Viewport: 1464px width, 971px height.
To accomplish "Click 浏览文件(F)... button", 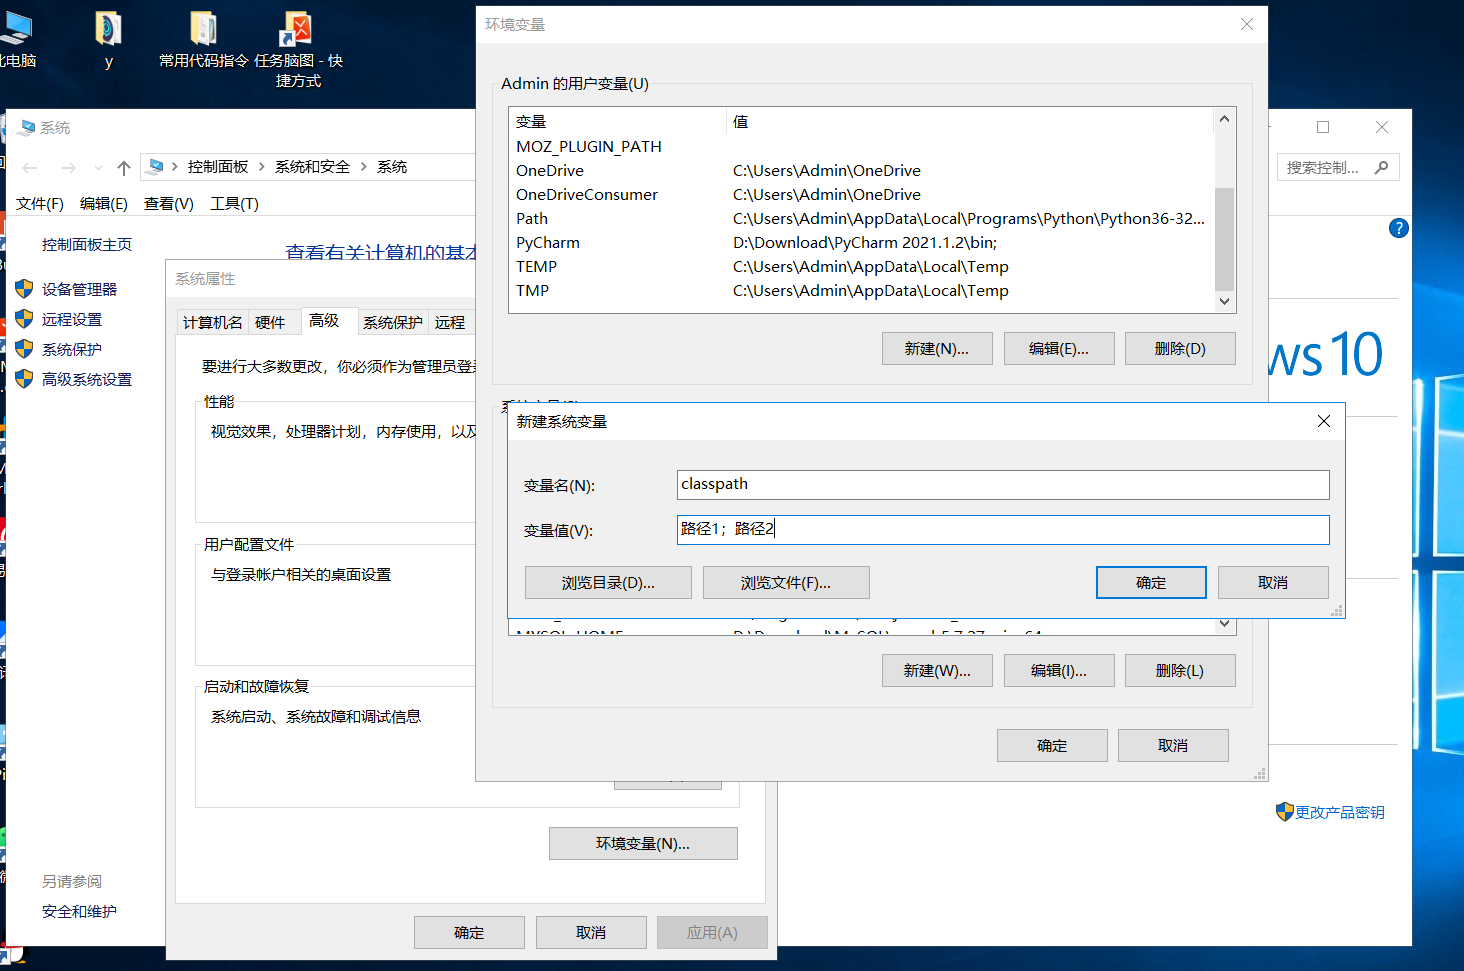I will click(x=786, y=582).
